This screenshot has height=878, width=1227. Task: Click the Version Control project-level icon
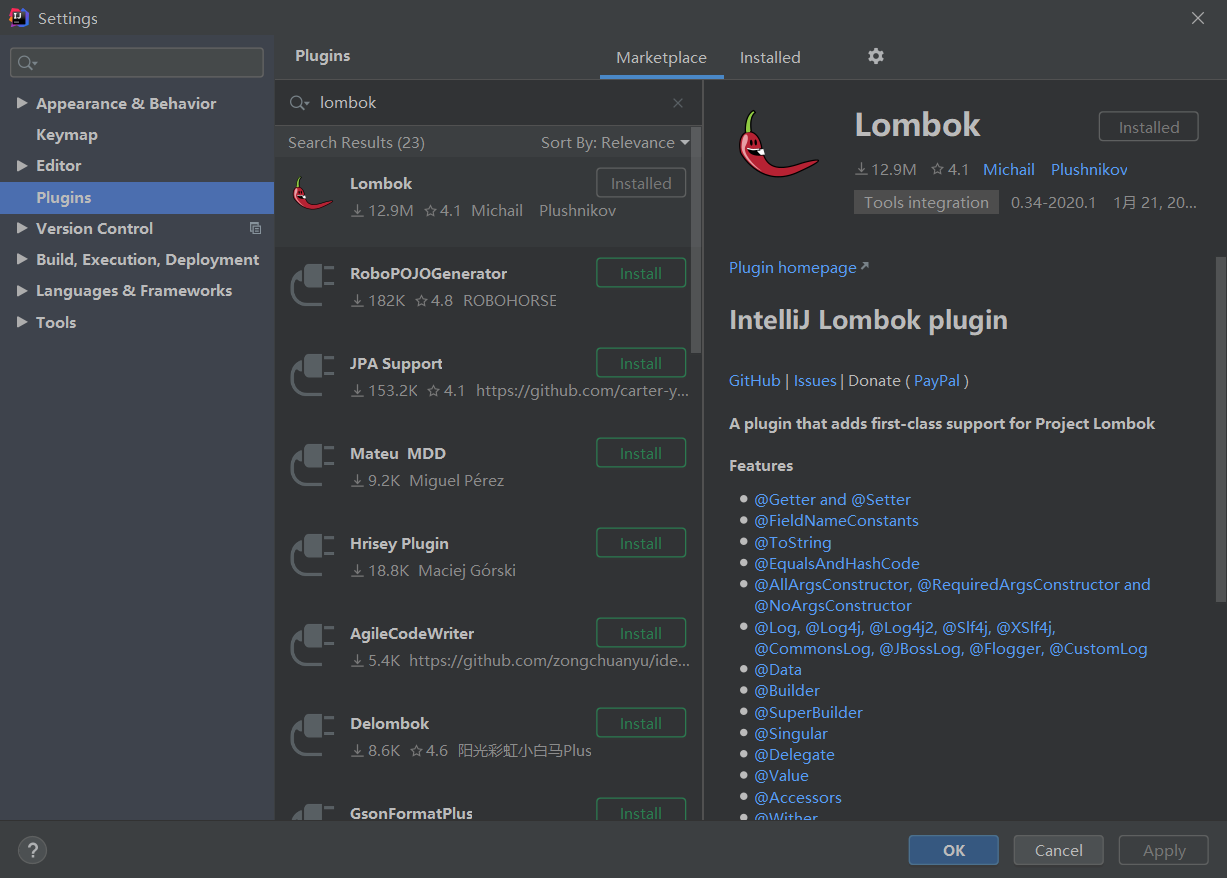click(255, 228)
